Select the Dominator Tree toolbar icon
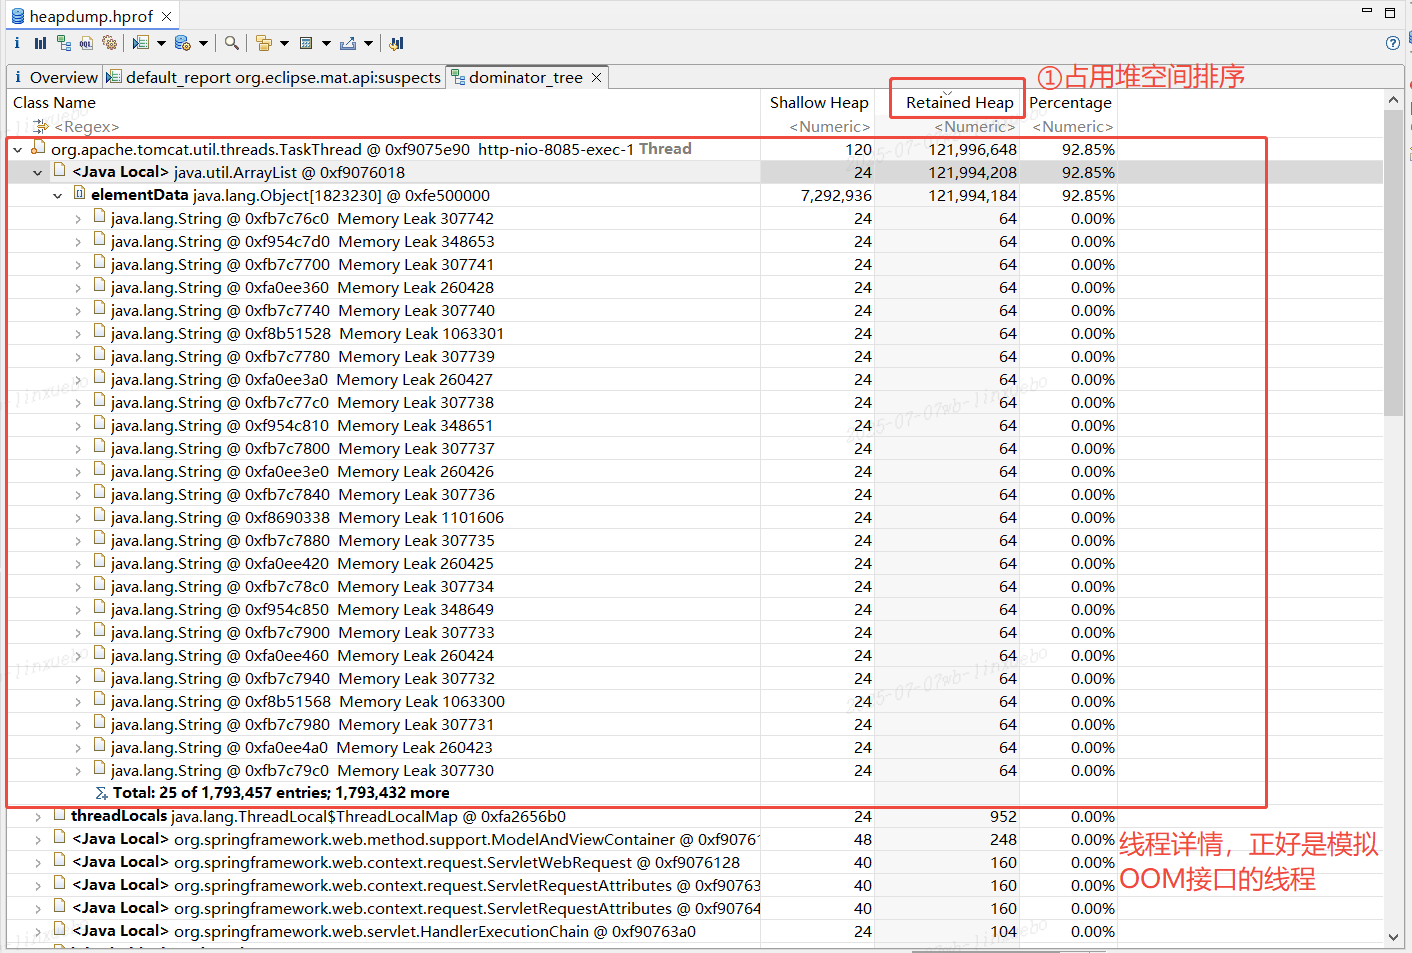 pos(64,43)
